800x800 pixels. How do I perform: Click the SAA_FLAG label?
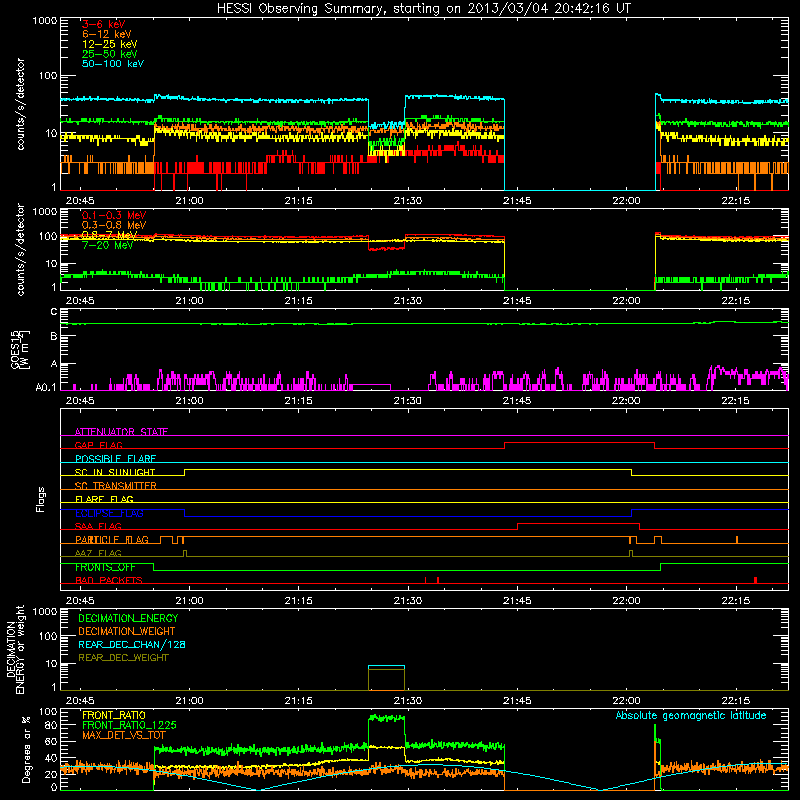click(98, 526)
